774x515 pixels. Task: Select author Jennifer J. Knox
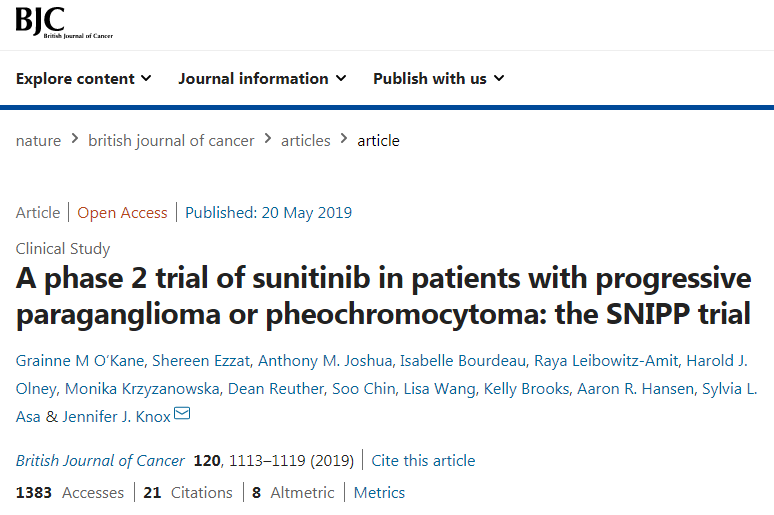point(116,417)
